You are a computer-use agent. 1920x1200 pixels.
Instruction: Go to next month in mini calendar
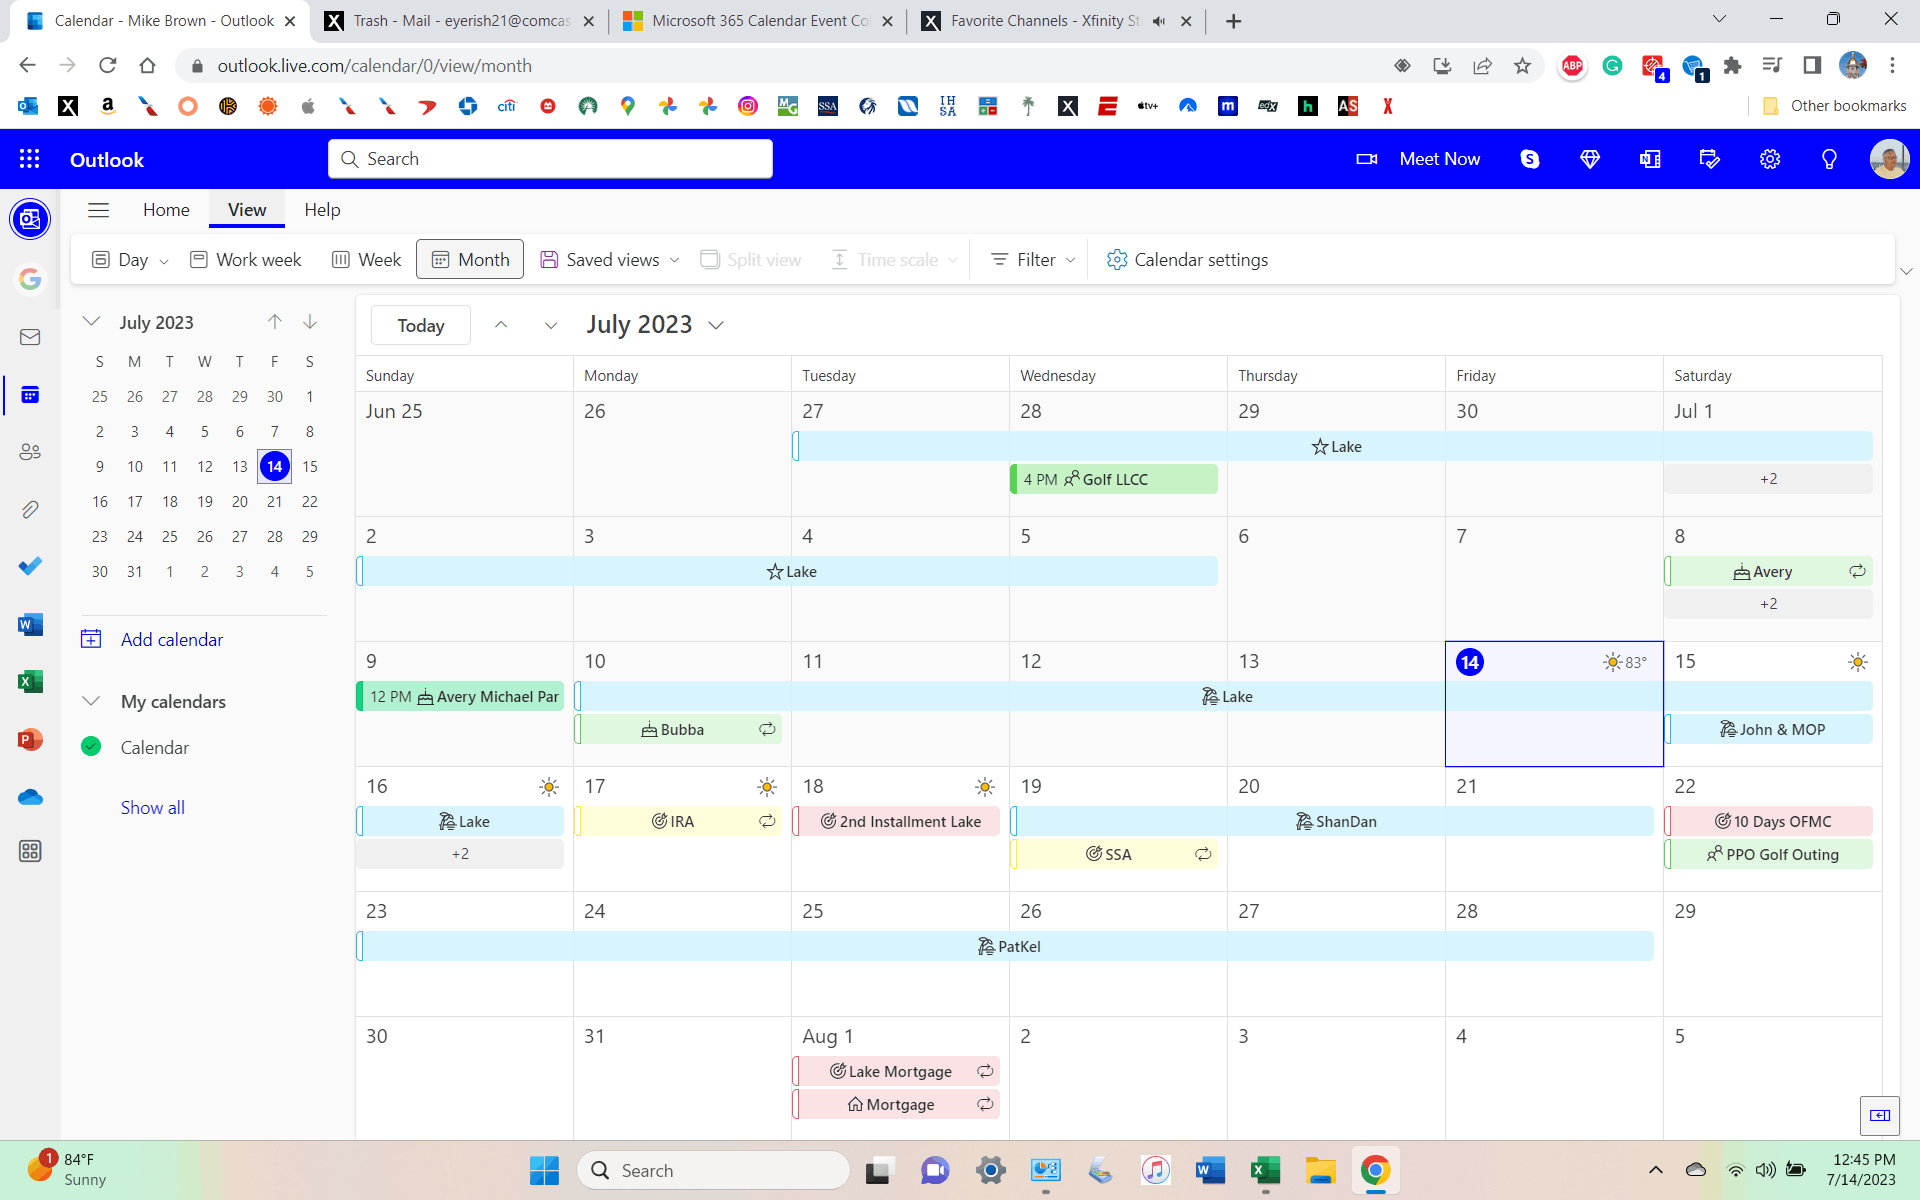[310, 322]
